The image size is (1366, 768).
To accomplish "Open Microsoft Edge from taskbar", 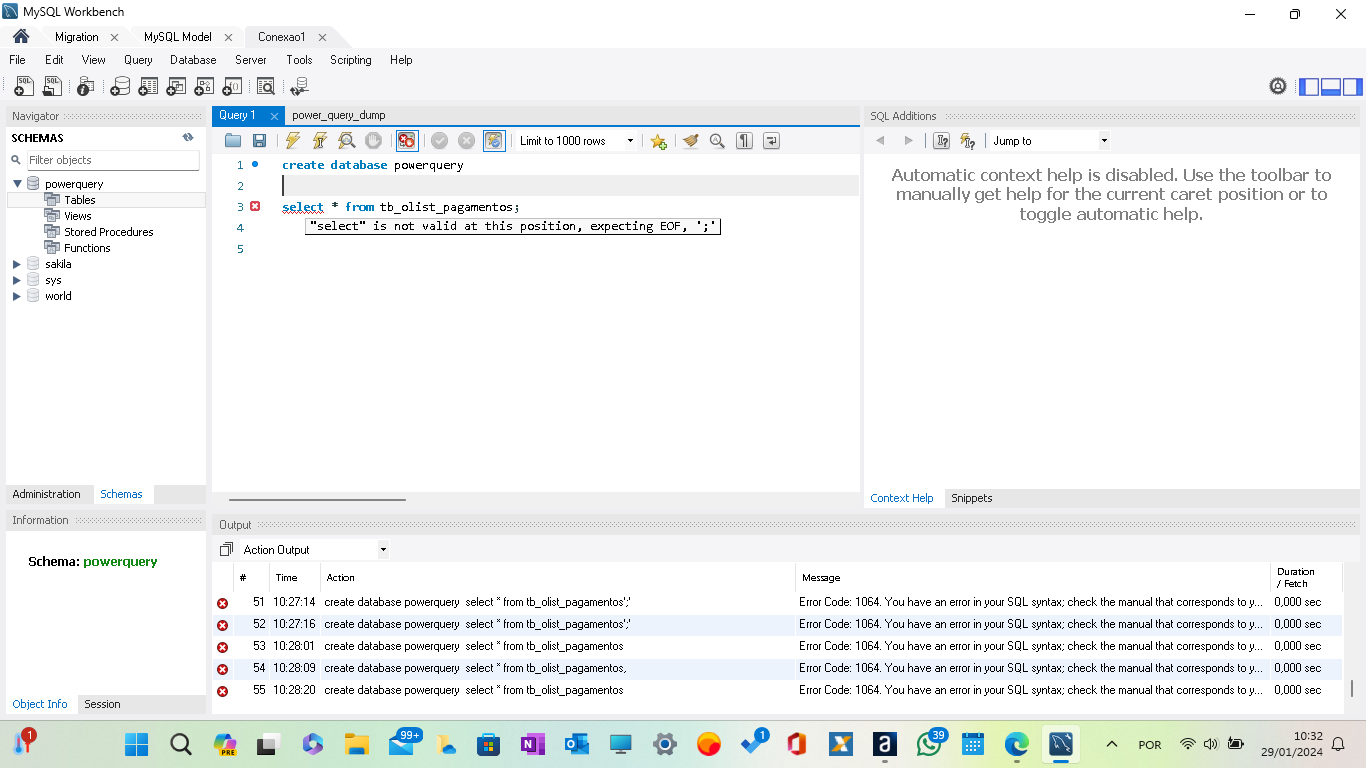I will [1017, 744].
